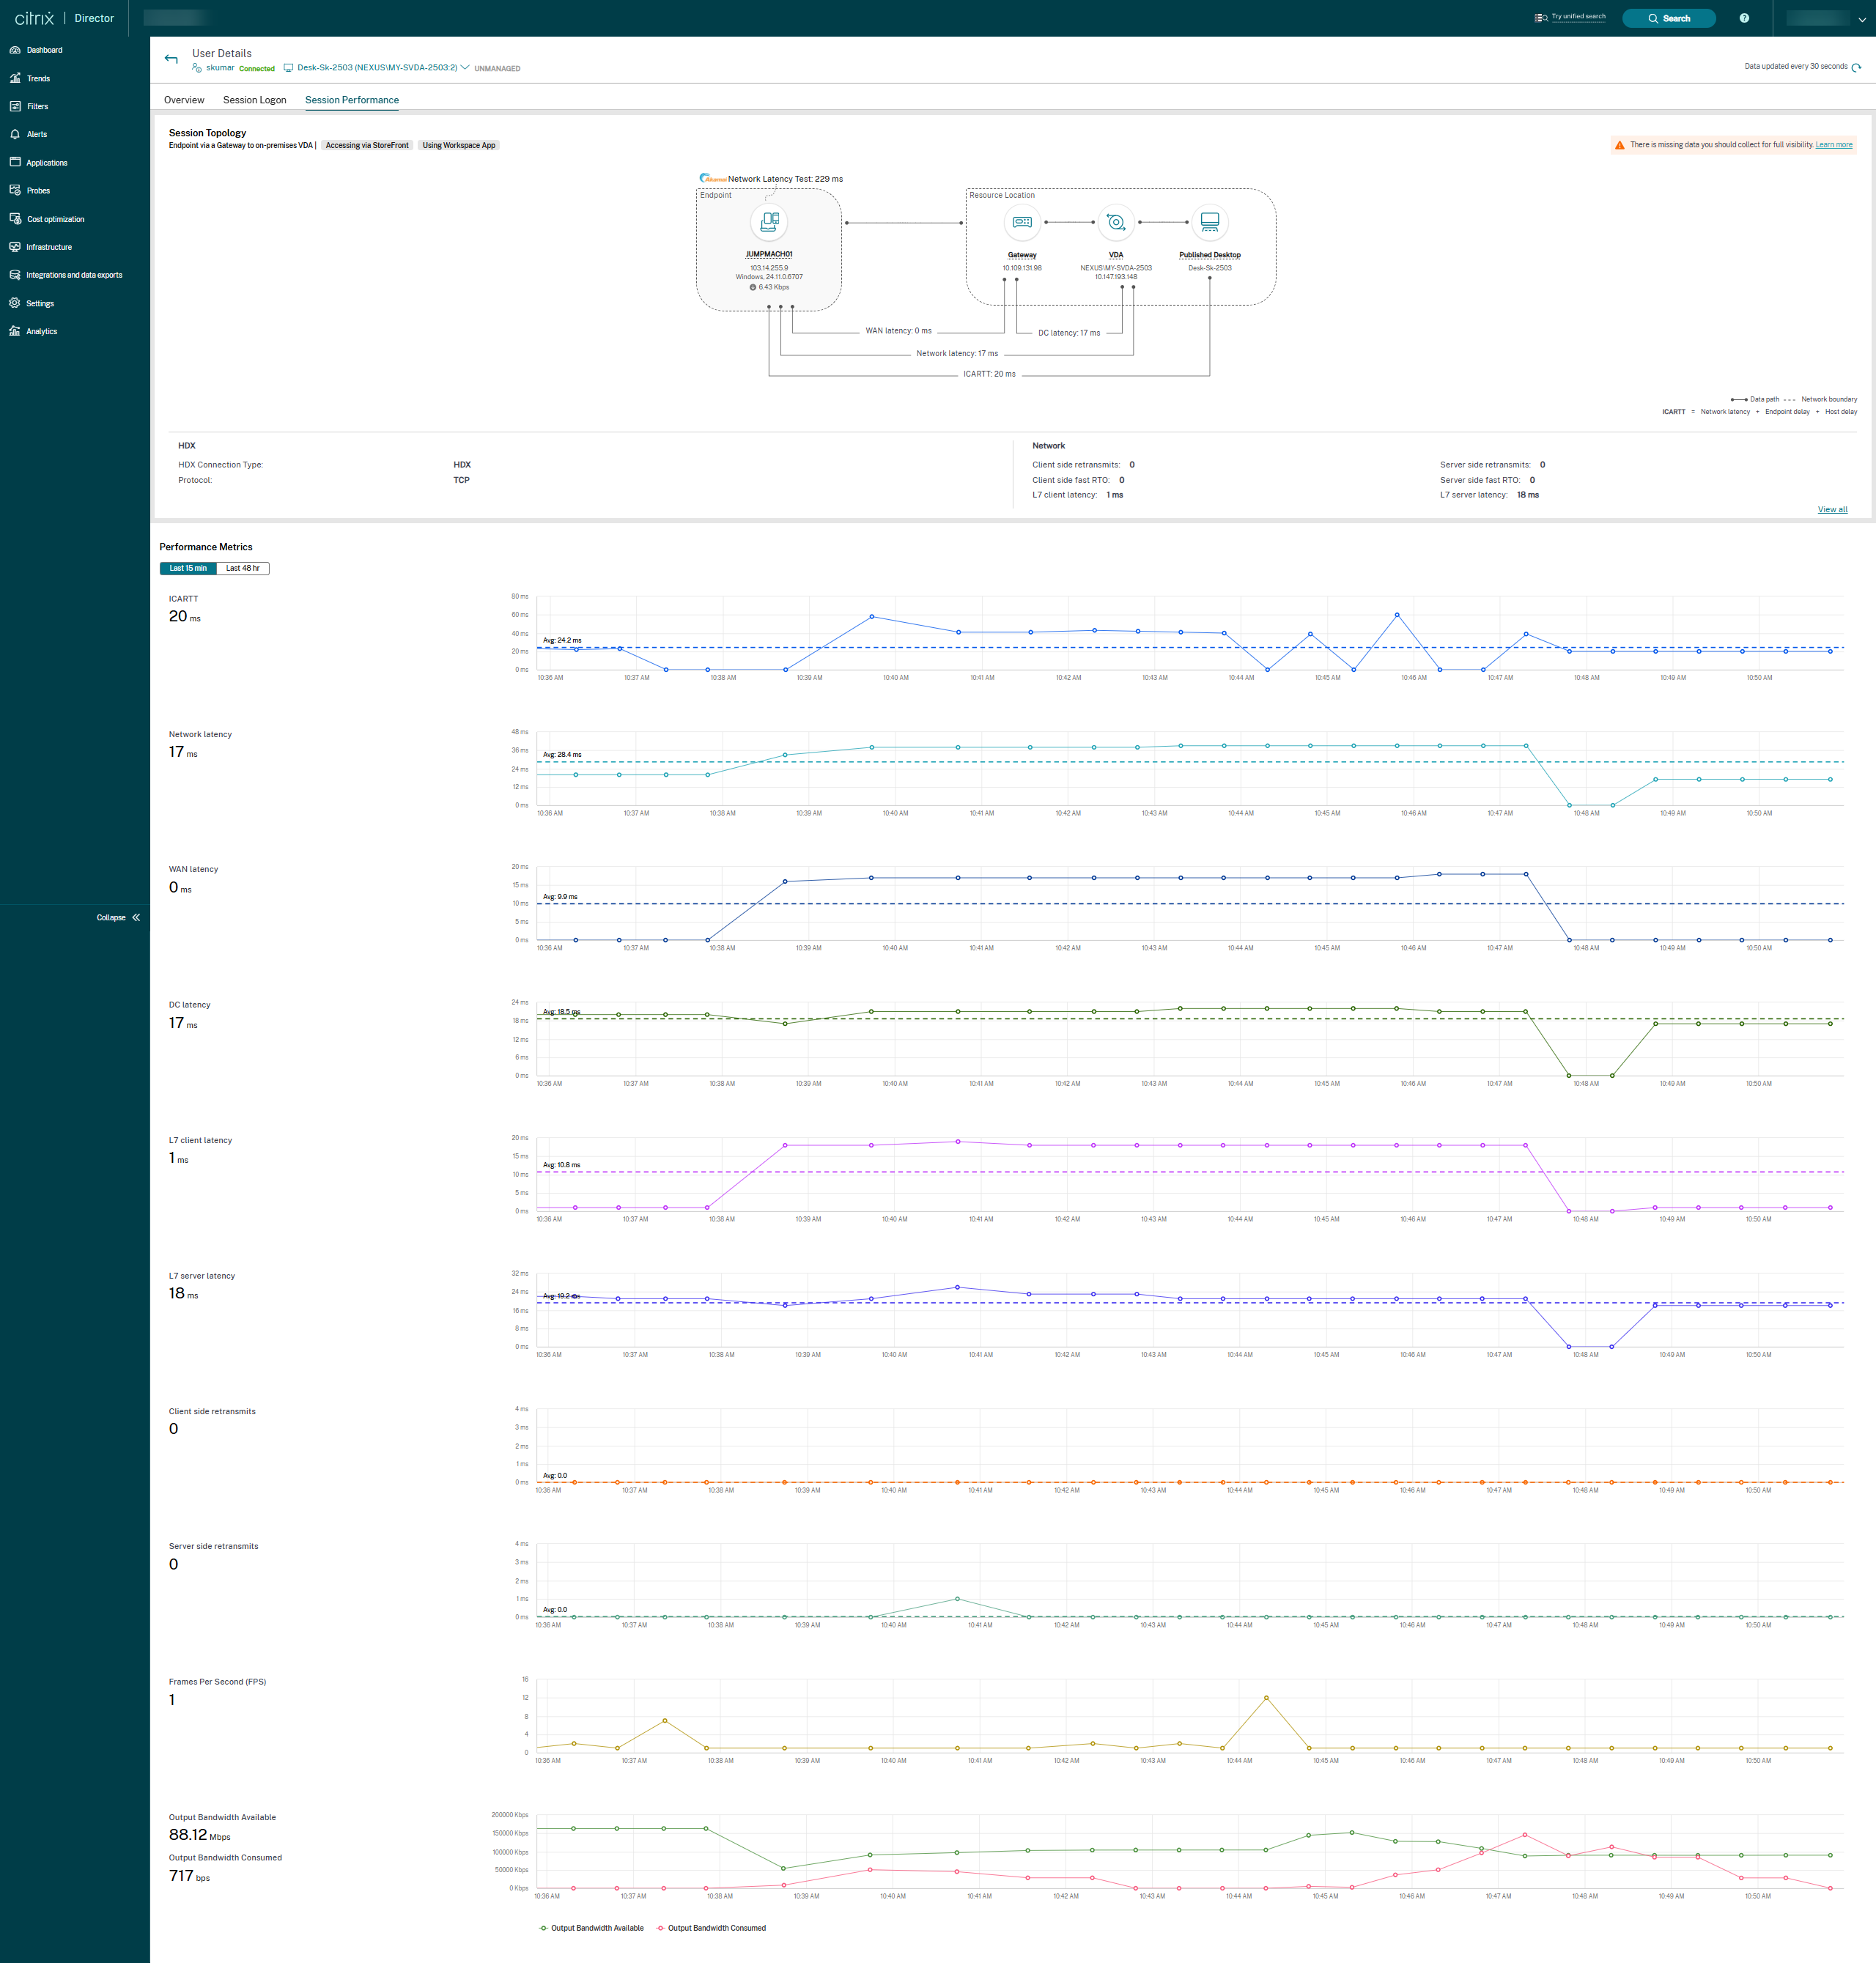Viewport: 1876px width, 1963px height.
Task: Open the user account dropdown in header
Action: click(x=1861, y=19)
